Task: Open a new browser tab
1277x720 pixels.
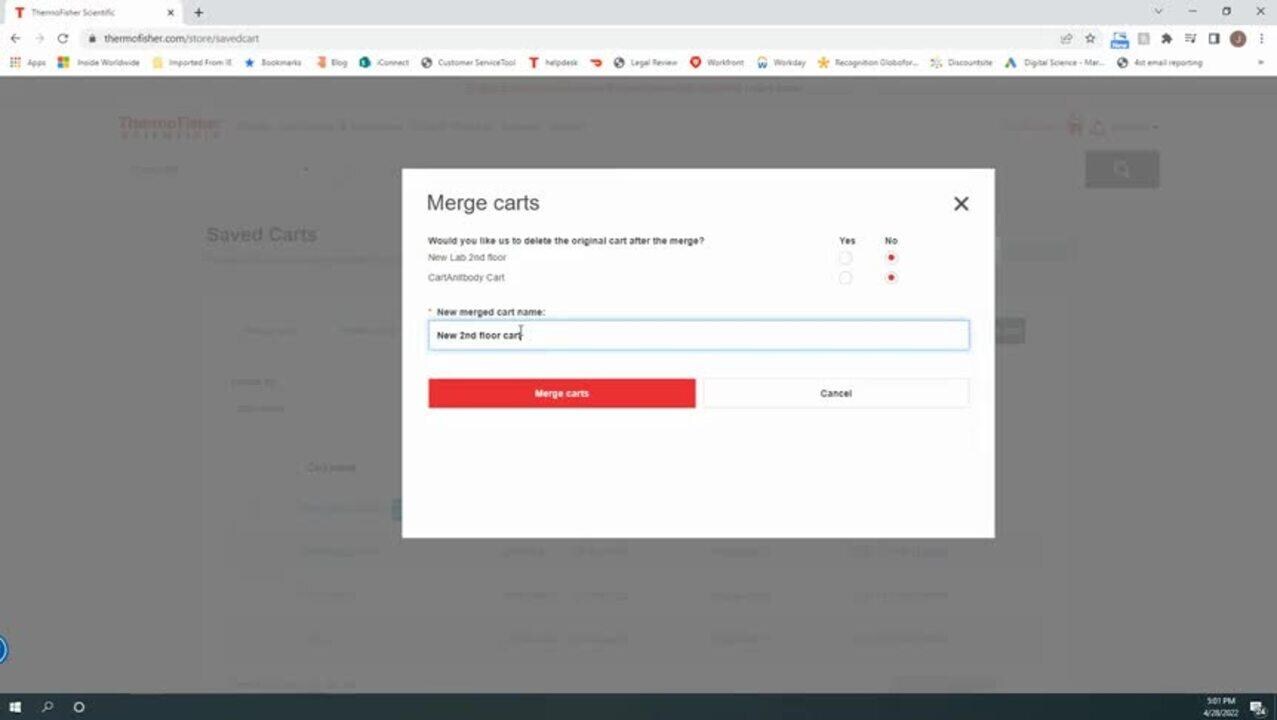Action: [x=199, y=12]
